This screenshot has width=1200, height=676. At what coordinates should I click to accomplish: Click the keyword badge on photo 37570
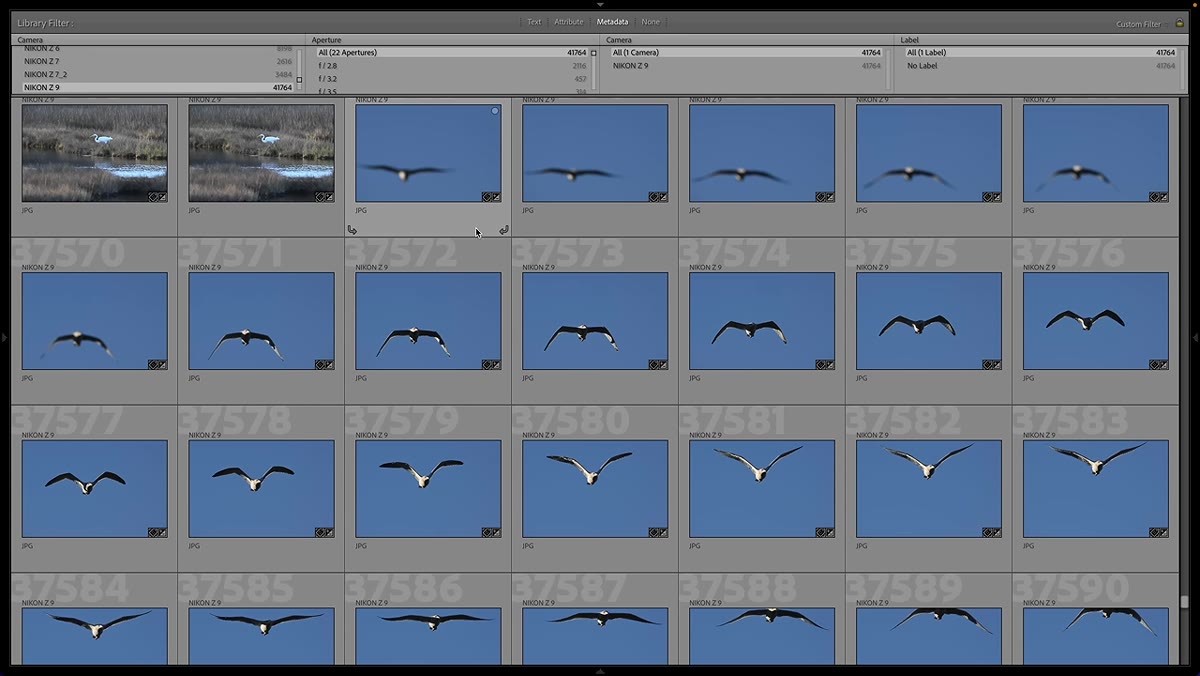(153, 365)
